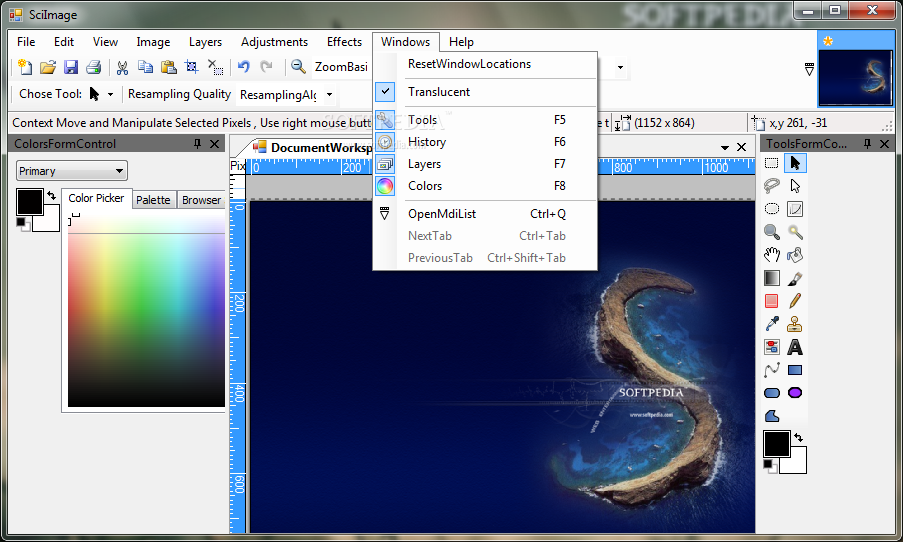
Task: Select the Gradient tool
Action: [772, 278]
